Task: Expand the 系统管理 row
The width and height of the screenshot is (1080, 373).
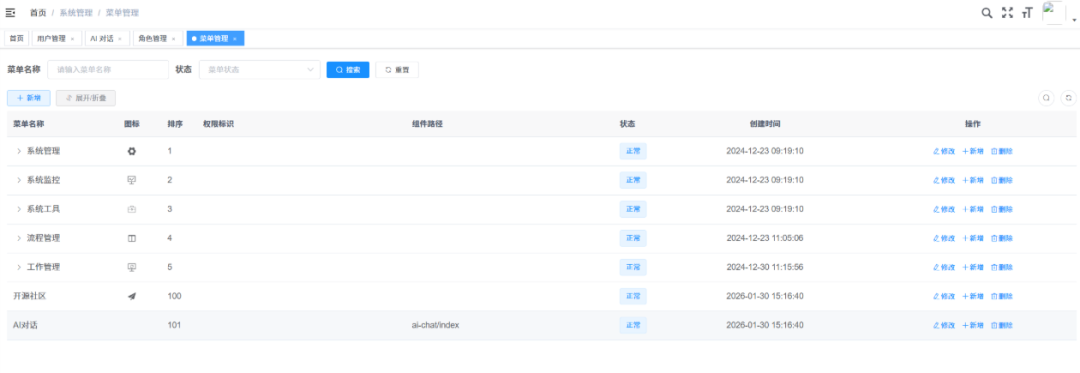Action: [19, 151]
